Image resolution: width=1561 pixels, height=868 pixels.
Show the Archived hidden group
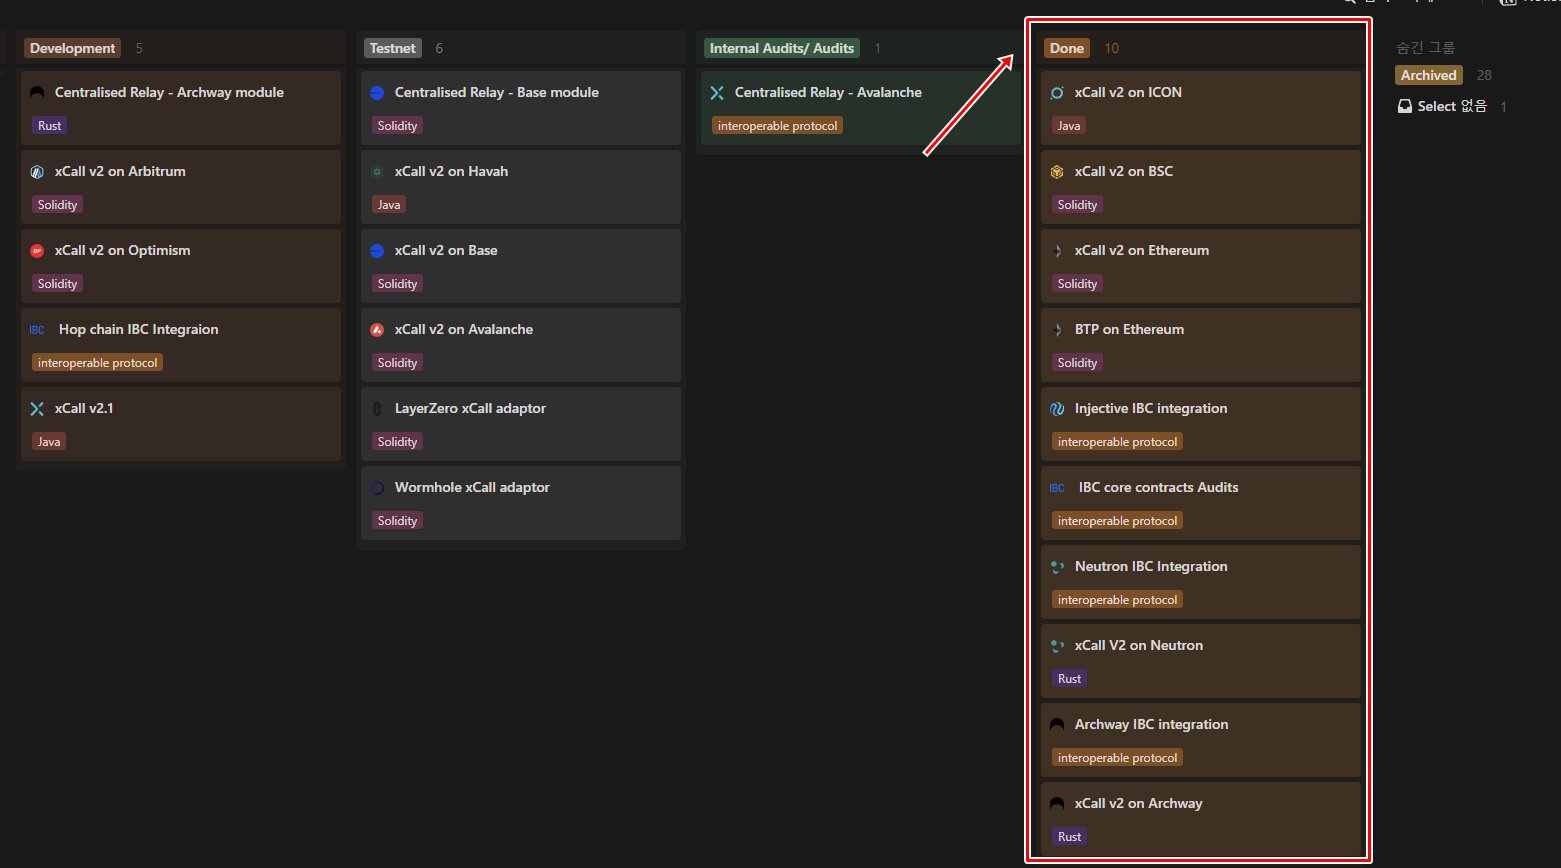[1428, 75]
